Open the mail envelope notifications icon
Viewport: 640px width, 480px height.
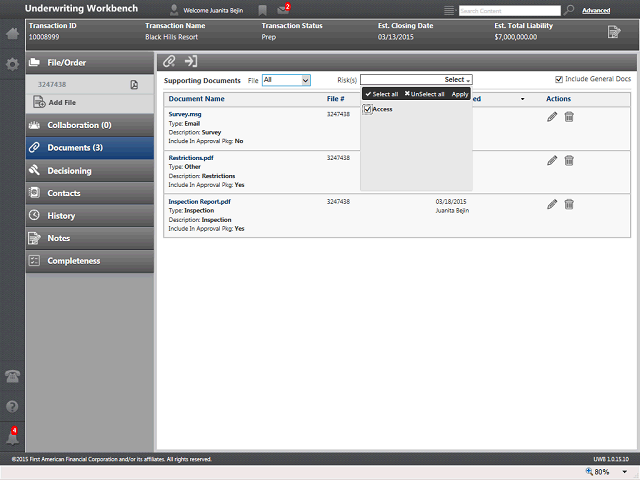click(x=283, y=10)
